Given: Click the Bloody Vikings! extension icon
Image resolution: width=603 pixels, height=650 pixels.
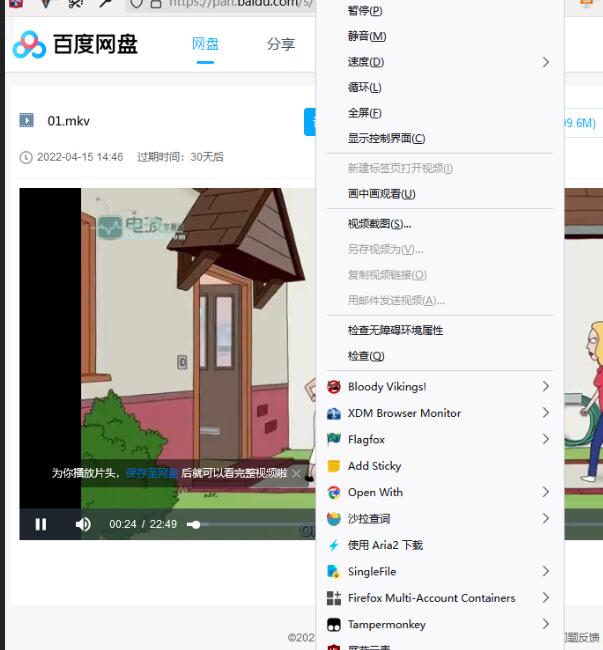Looking at the screenshot, I should point(334,387).
